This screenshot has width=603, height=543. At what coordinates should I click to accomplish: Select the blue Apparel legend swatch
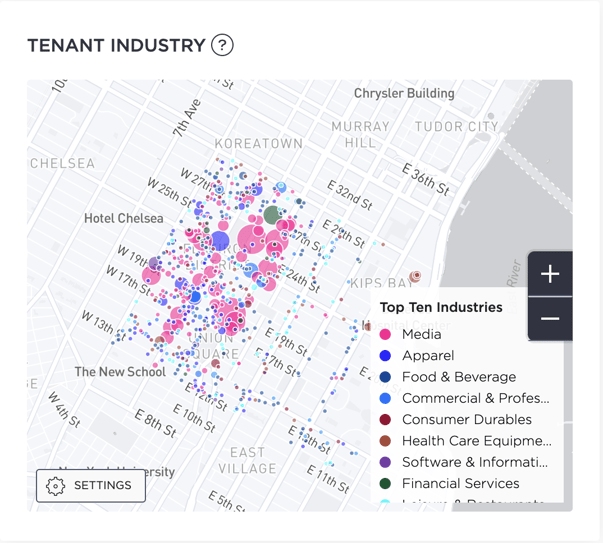pyautogui.click(x=385, y=356)
